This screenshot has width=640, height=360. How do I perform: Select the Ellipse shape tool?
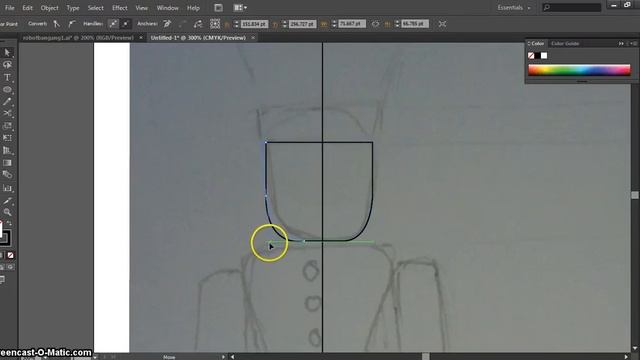[7, 89]
